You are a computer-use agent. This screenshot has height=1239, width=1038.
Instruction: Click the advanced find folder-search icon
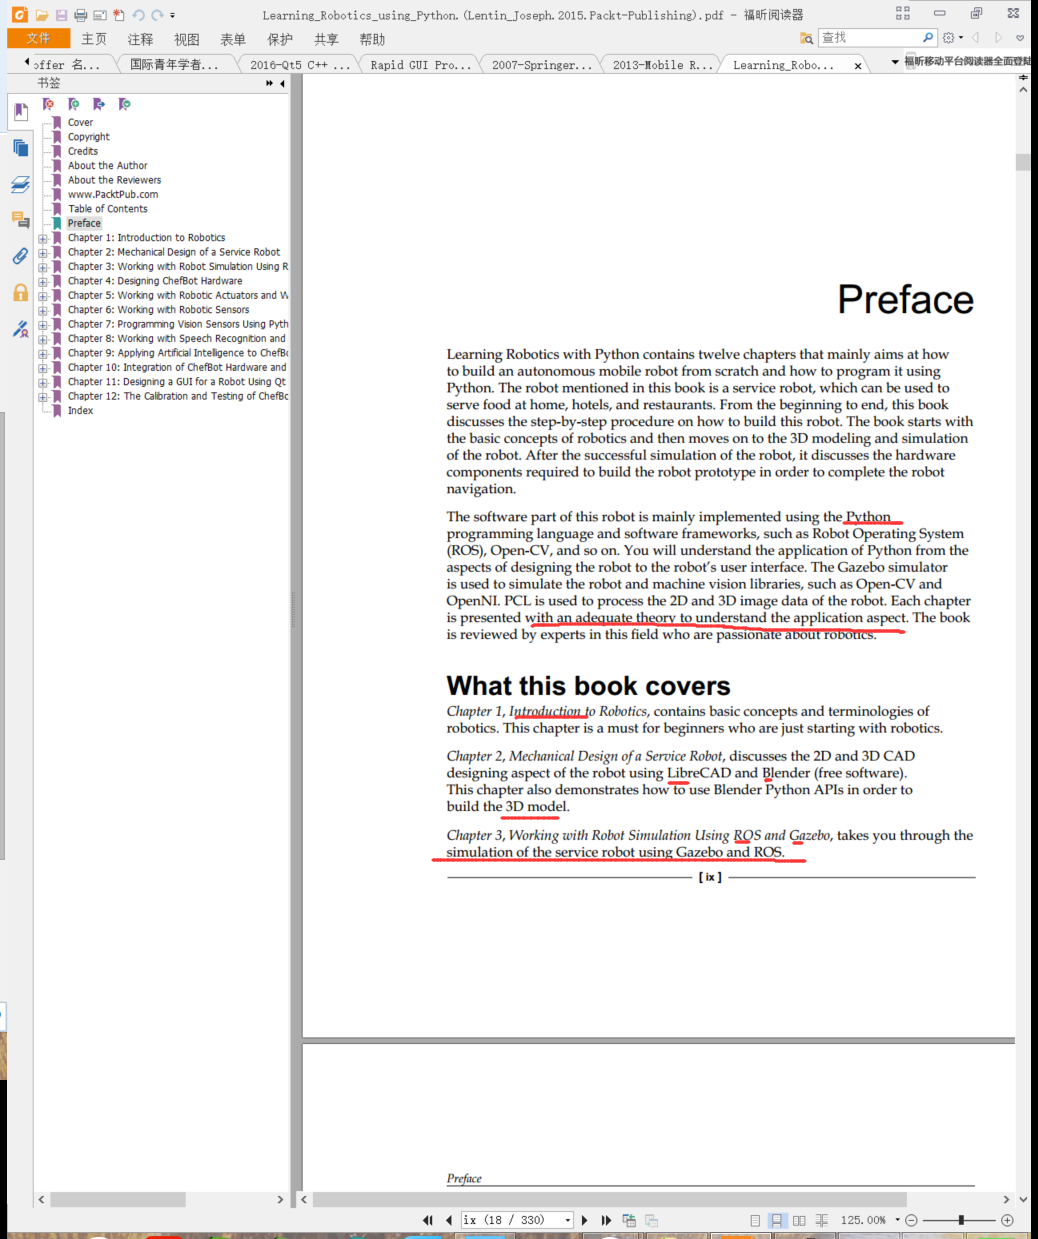(x=806, y=38)
